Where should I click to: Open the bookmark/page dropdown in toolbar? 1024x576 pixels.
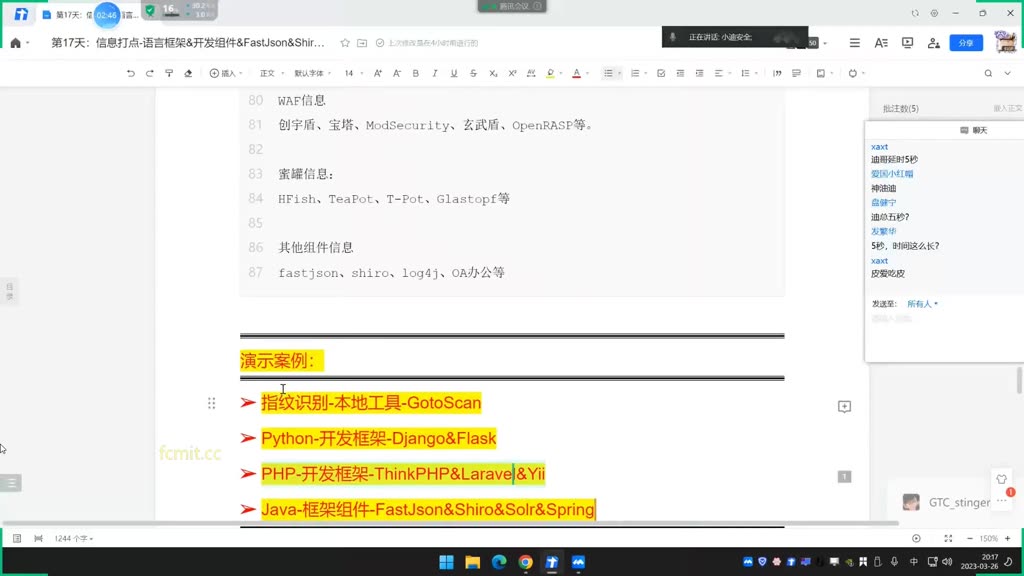click(x=824, y=73)
